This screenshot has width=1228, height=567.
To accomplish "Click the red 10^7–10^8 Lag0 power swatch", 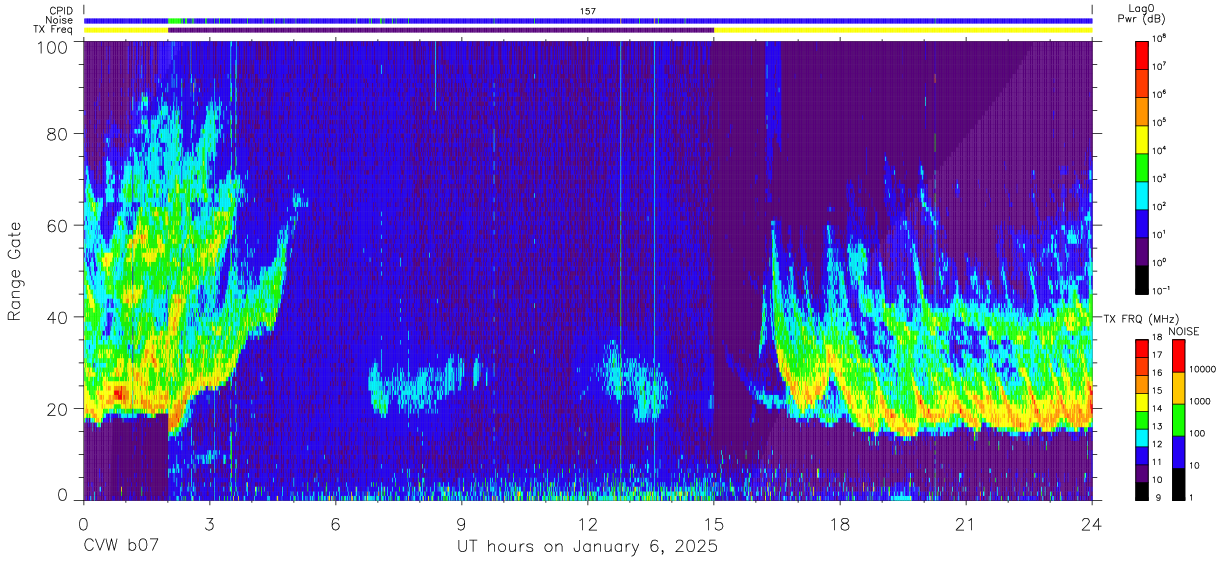I will (1142, 54).
